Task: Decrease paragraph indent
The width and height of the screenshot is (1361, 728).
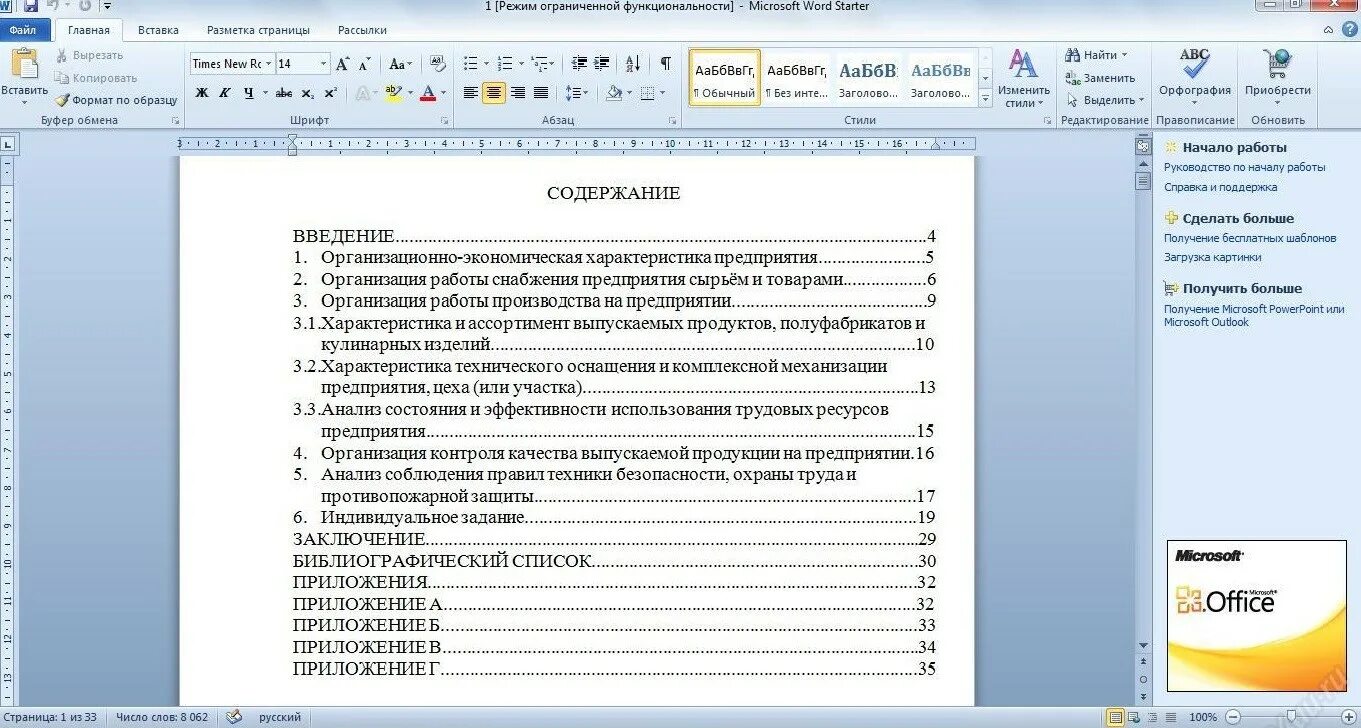Action: [579, 64]
